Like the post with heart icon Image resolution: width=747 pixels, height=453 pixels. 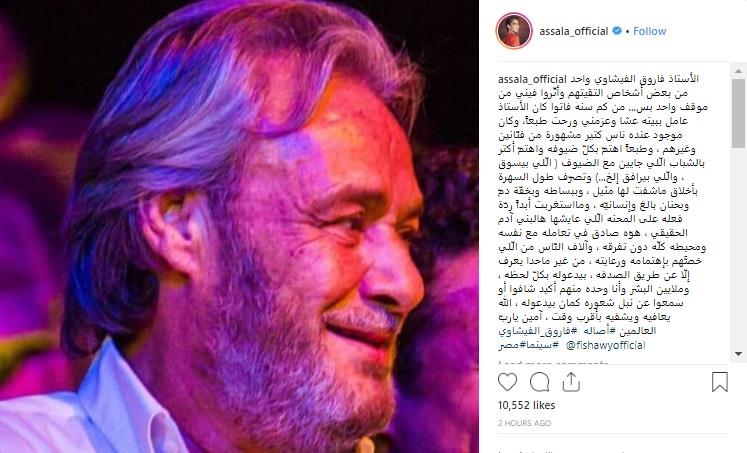pos(507,382)
